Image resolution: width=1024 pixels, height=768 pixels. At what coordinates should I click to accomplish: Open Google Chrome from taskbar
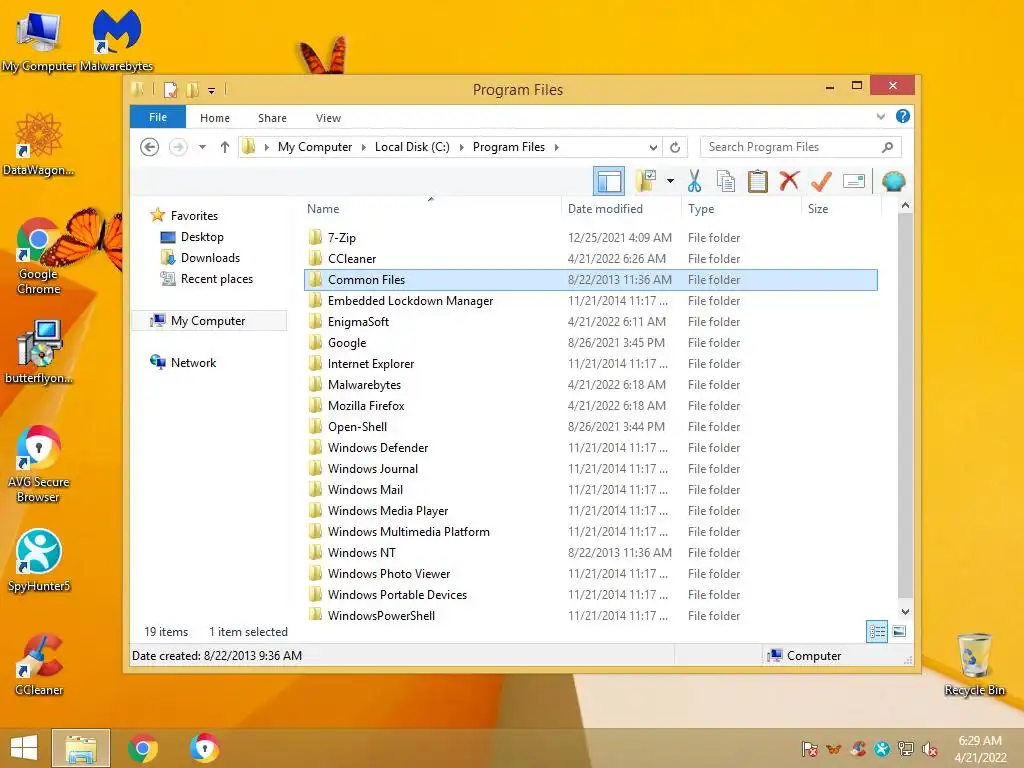pos(143,748)
